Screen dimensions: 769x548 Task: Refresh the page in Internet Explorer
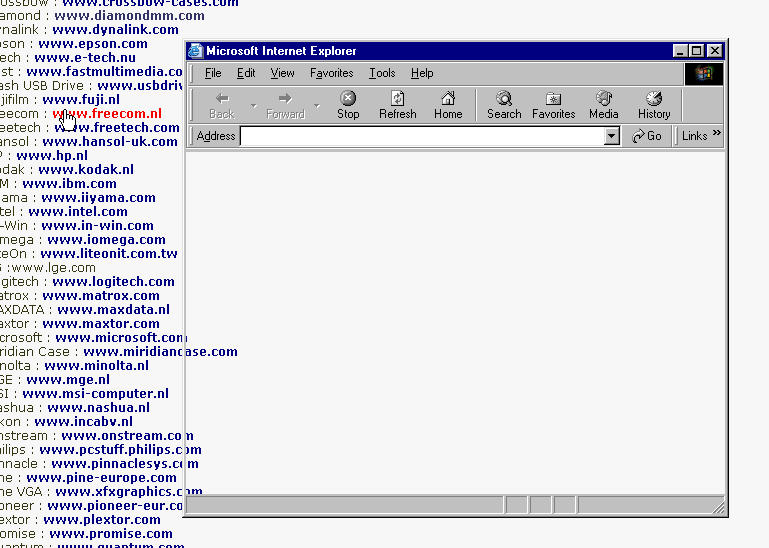click(398, 105)
